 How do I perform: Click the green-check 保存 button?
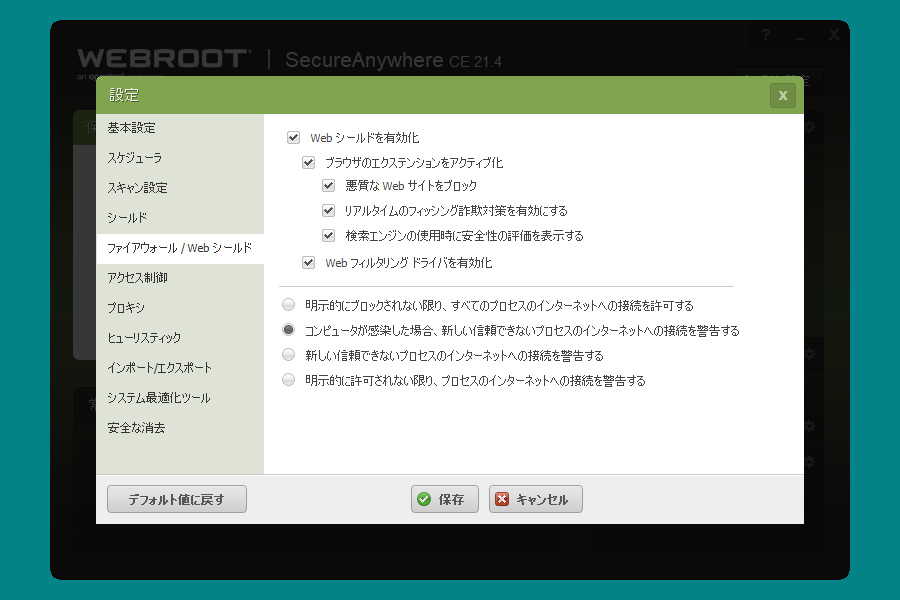point(444,499)
